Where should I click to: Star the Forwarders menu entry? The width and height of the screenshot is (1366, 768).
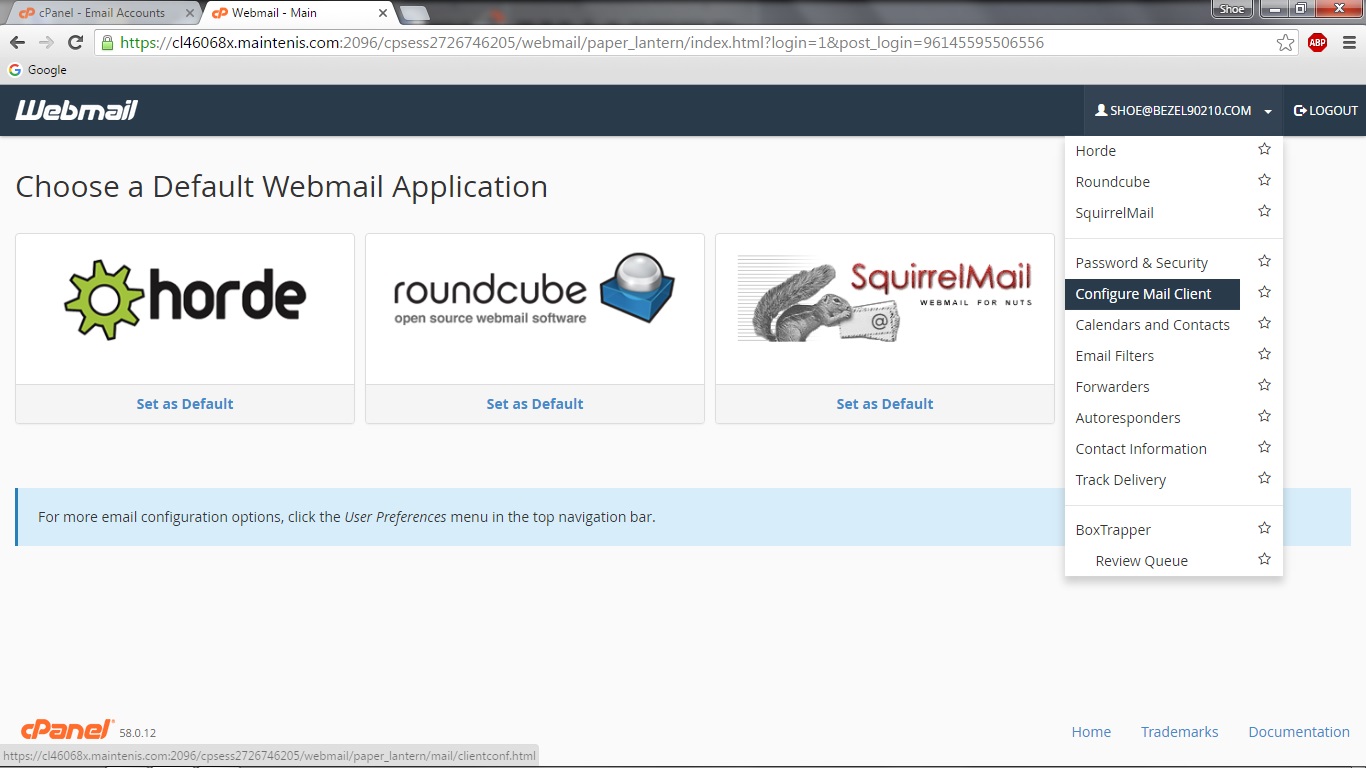[x=1264, y=385]
